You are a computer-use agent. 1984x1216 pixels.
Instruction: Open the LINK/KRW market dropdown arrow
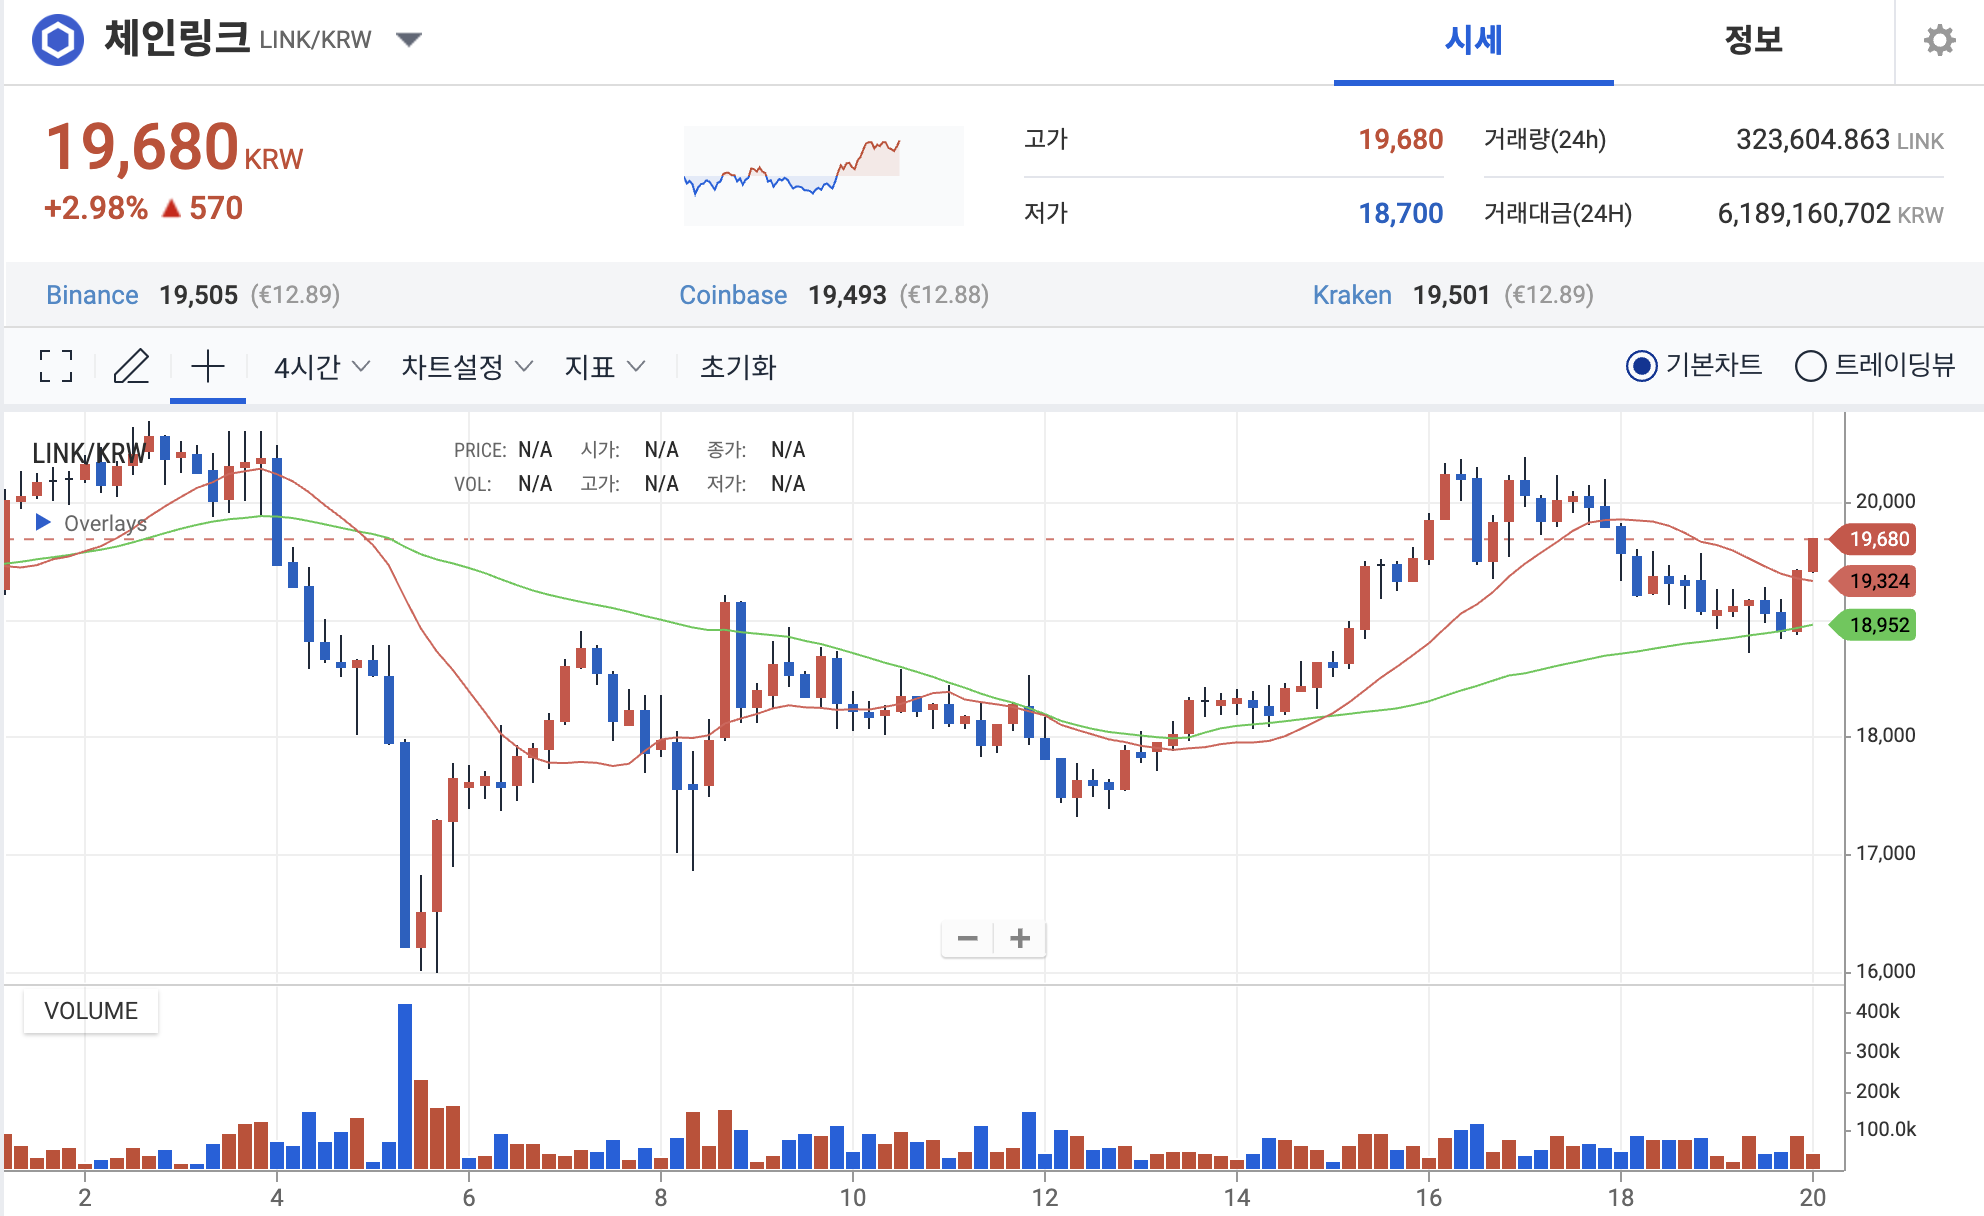408,40
